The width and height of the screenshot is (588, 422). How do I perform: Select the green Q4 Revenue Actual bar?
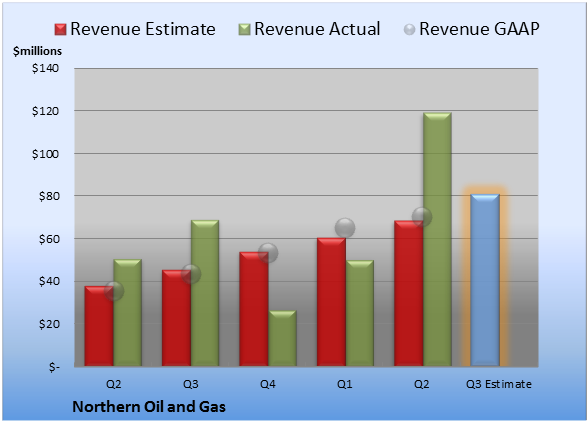pyautogui.click(x=283, y=338)
